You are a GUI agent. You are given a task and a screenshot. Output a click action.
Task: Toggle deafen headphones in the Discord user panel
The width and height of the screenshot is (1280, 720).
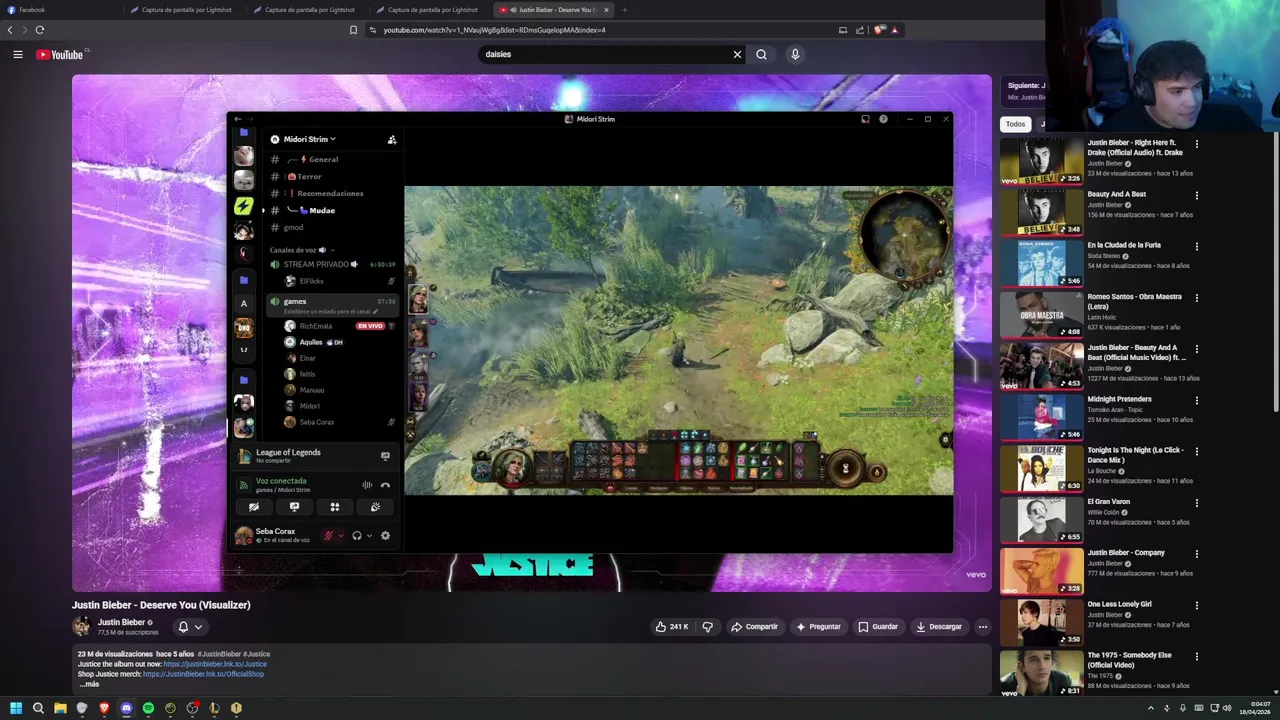[357, 536]
